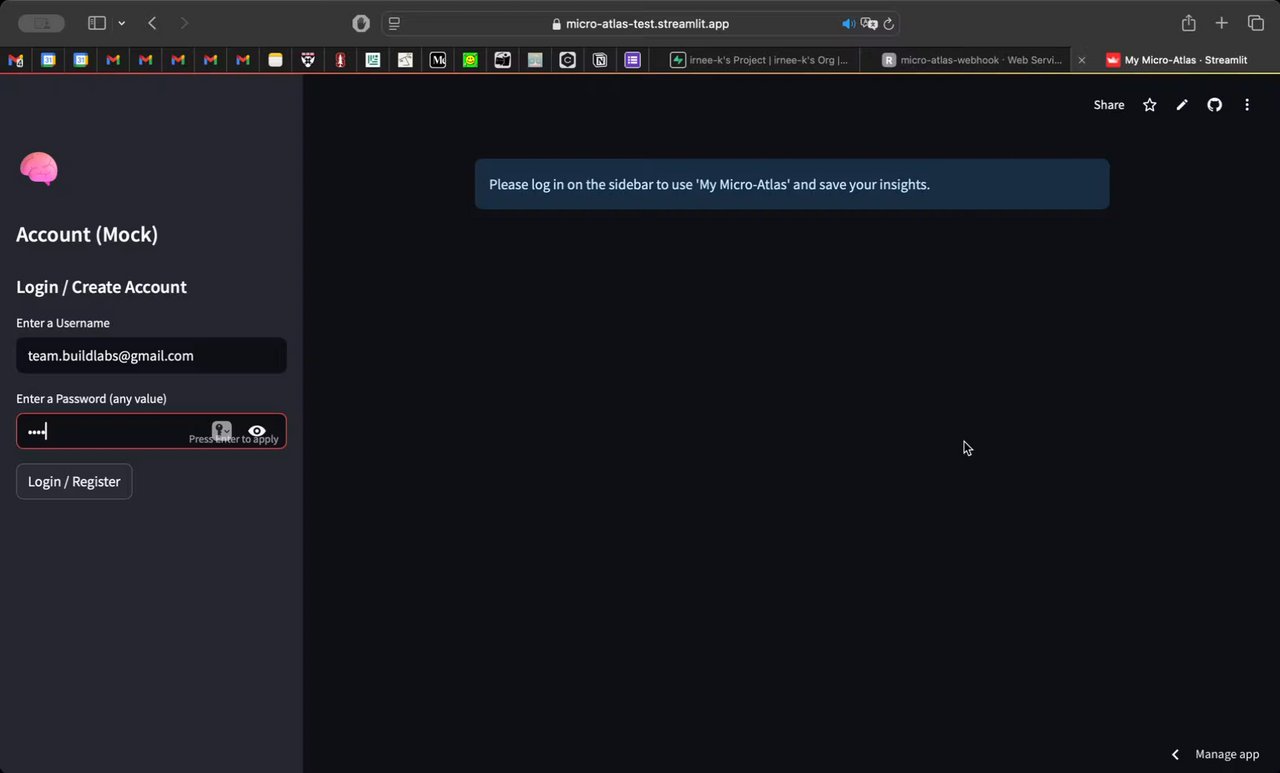Go forward to next page
The image size is (1280, 773).
pos(183,23)
